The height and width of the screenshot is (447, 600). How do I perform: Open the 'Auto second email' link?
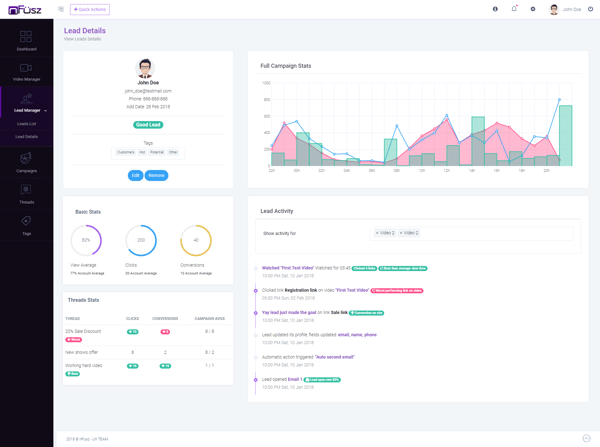coord(334,357)
